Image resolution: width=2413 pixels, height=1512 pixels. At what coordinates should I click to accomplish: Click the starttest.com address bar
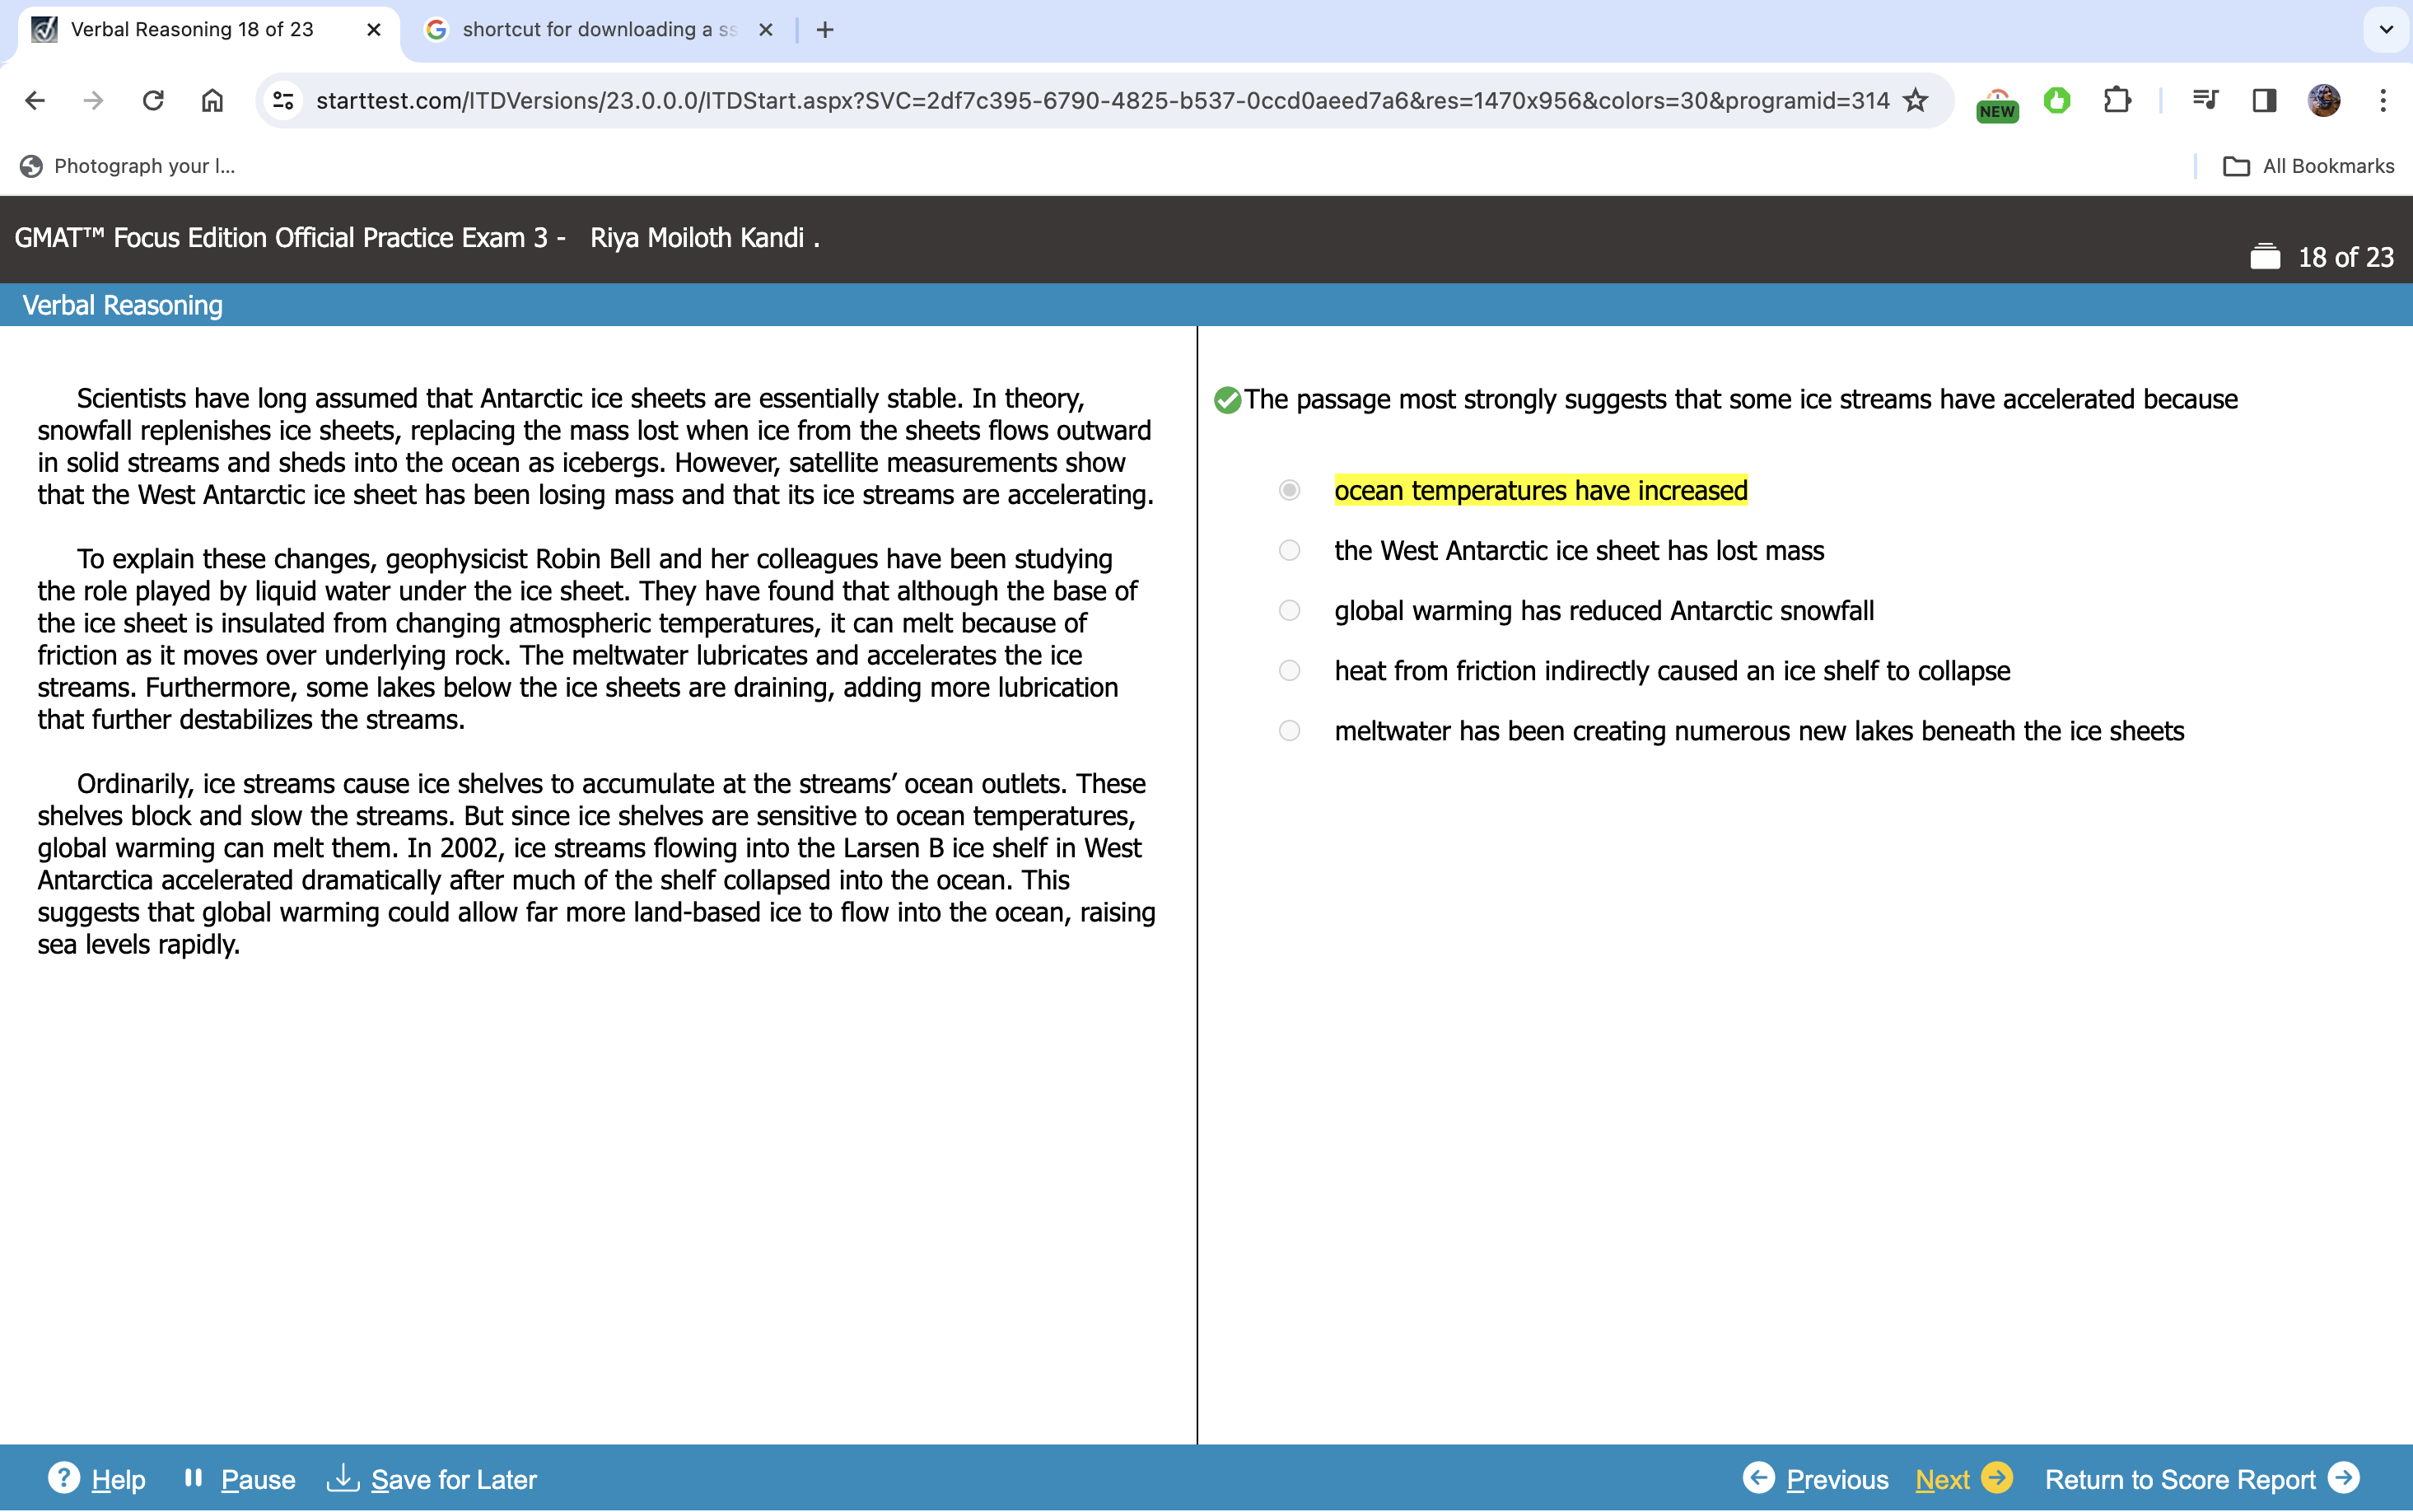1100,100
